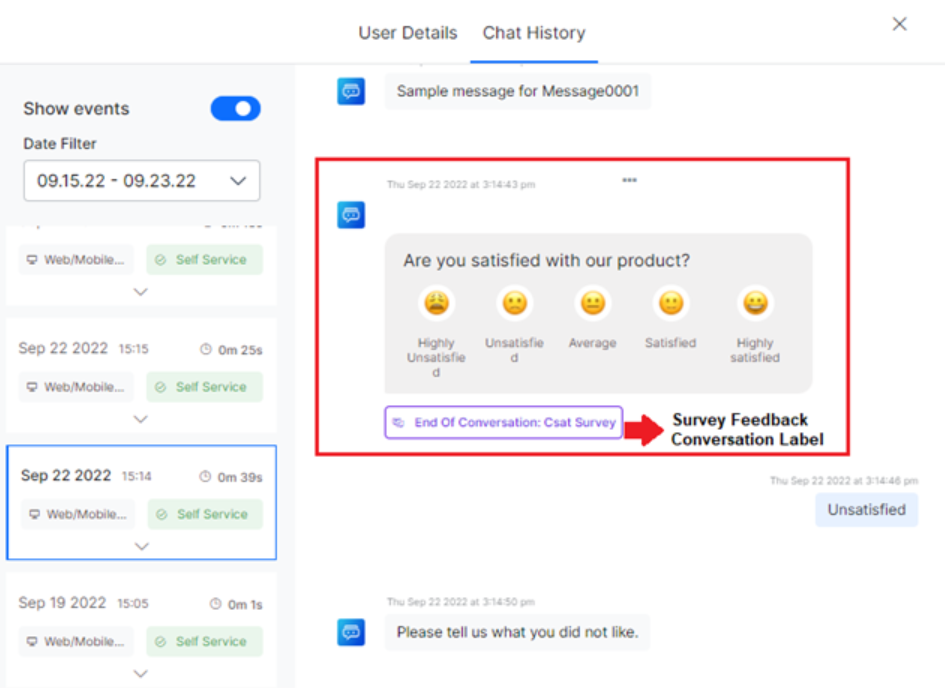Open the Date Filter dropdown
The image size is (945, 688).
(x=142, y=181)
